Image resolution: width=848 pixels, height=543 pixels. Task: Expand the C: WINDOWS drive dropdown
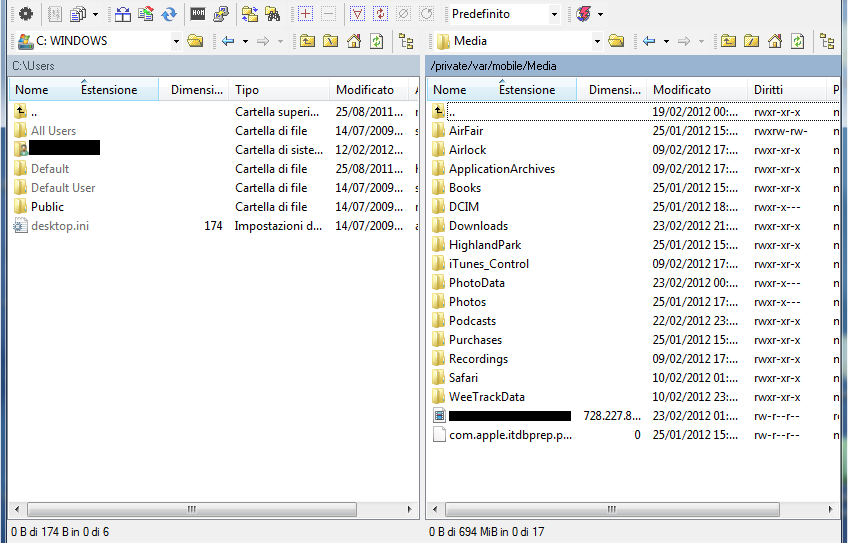pos(176,41)
